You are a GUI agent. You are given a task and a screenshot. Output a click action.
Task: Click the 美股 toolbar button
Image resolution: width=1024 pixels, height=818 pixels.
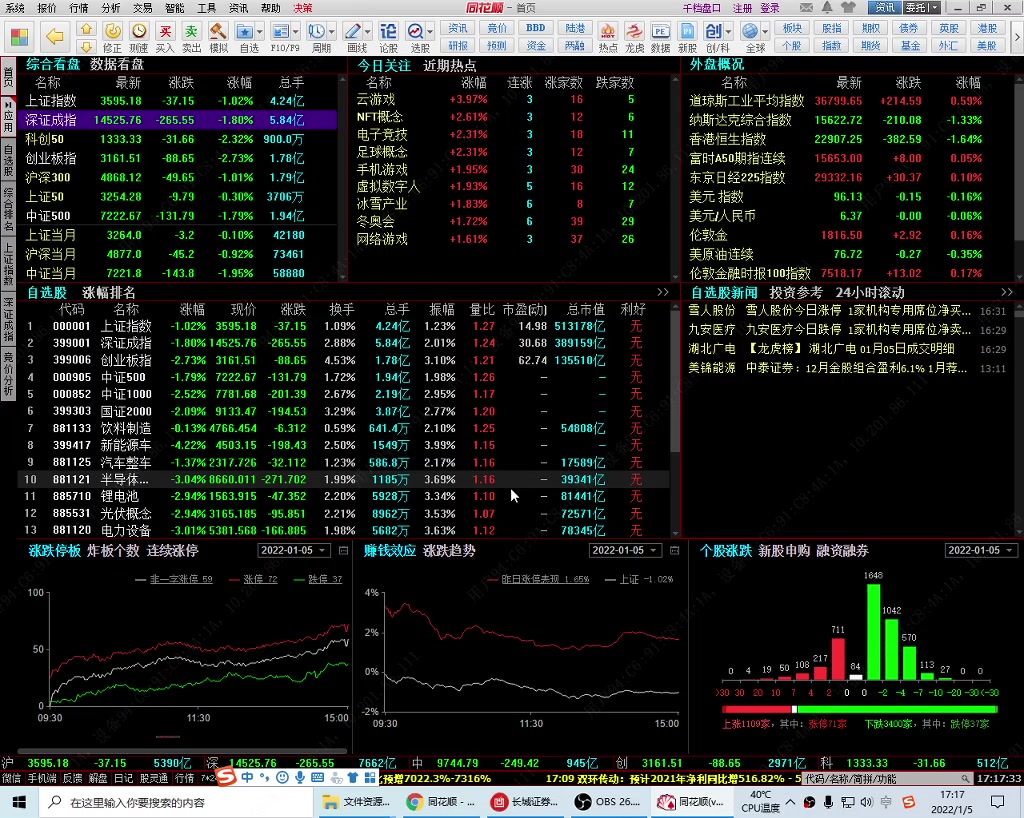(x=987, y=46)
